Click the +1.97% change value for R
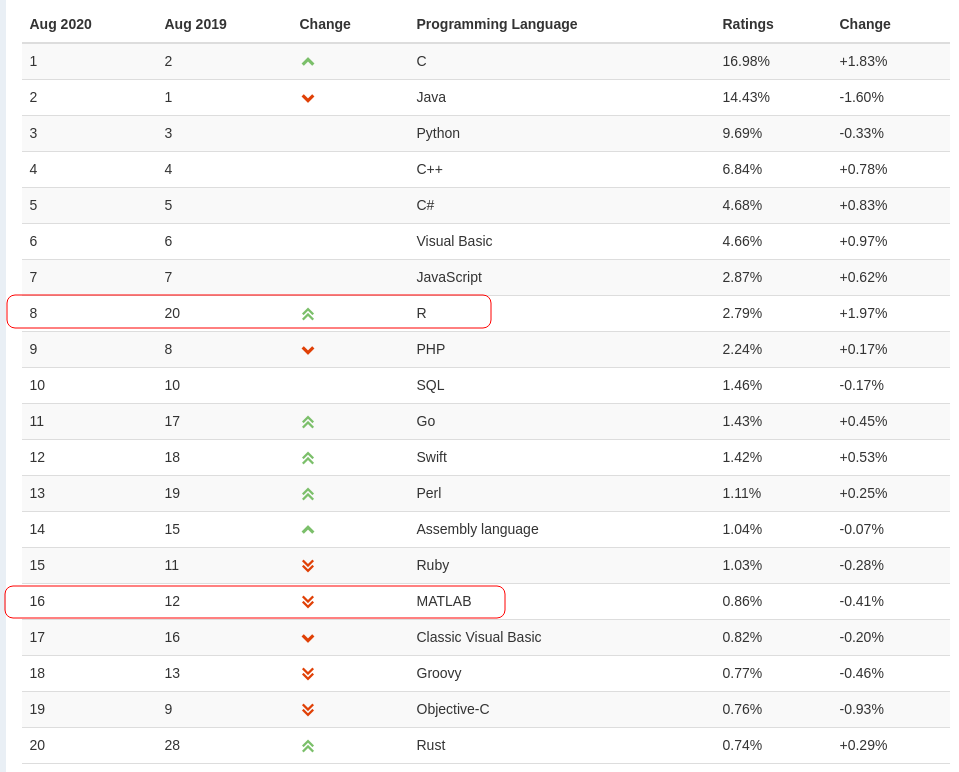959x772 pixels. tap(863, 313)
